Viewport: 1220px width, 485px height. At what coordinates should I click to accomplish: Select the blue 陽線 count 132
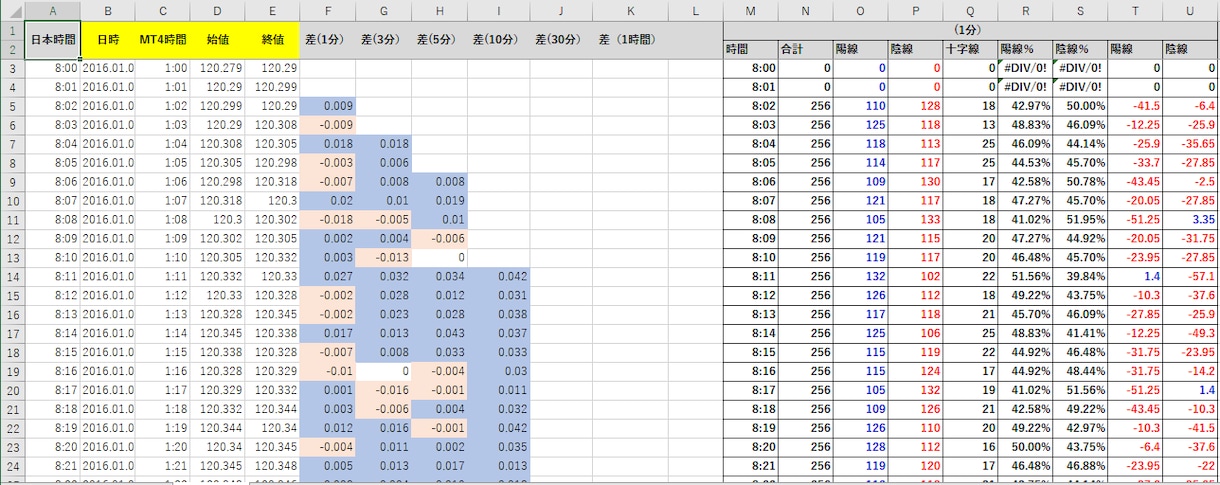(x=860, y=276)
